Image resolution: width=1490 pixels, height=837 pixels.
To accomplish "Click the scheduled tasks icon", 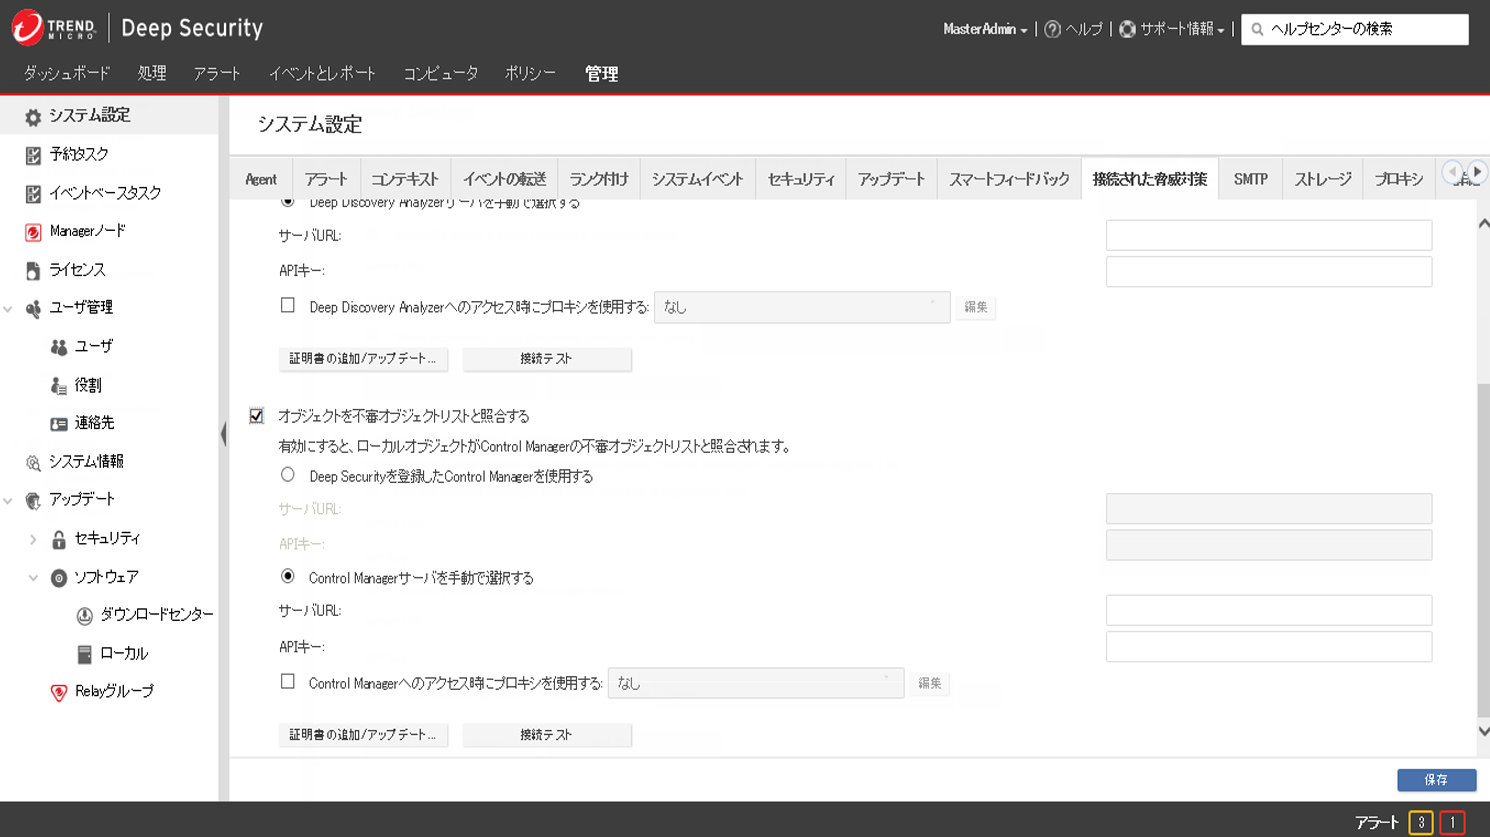I will tap(33, 155).
